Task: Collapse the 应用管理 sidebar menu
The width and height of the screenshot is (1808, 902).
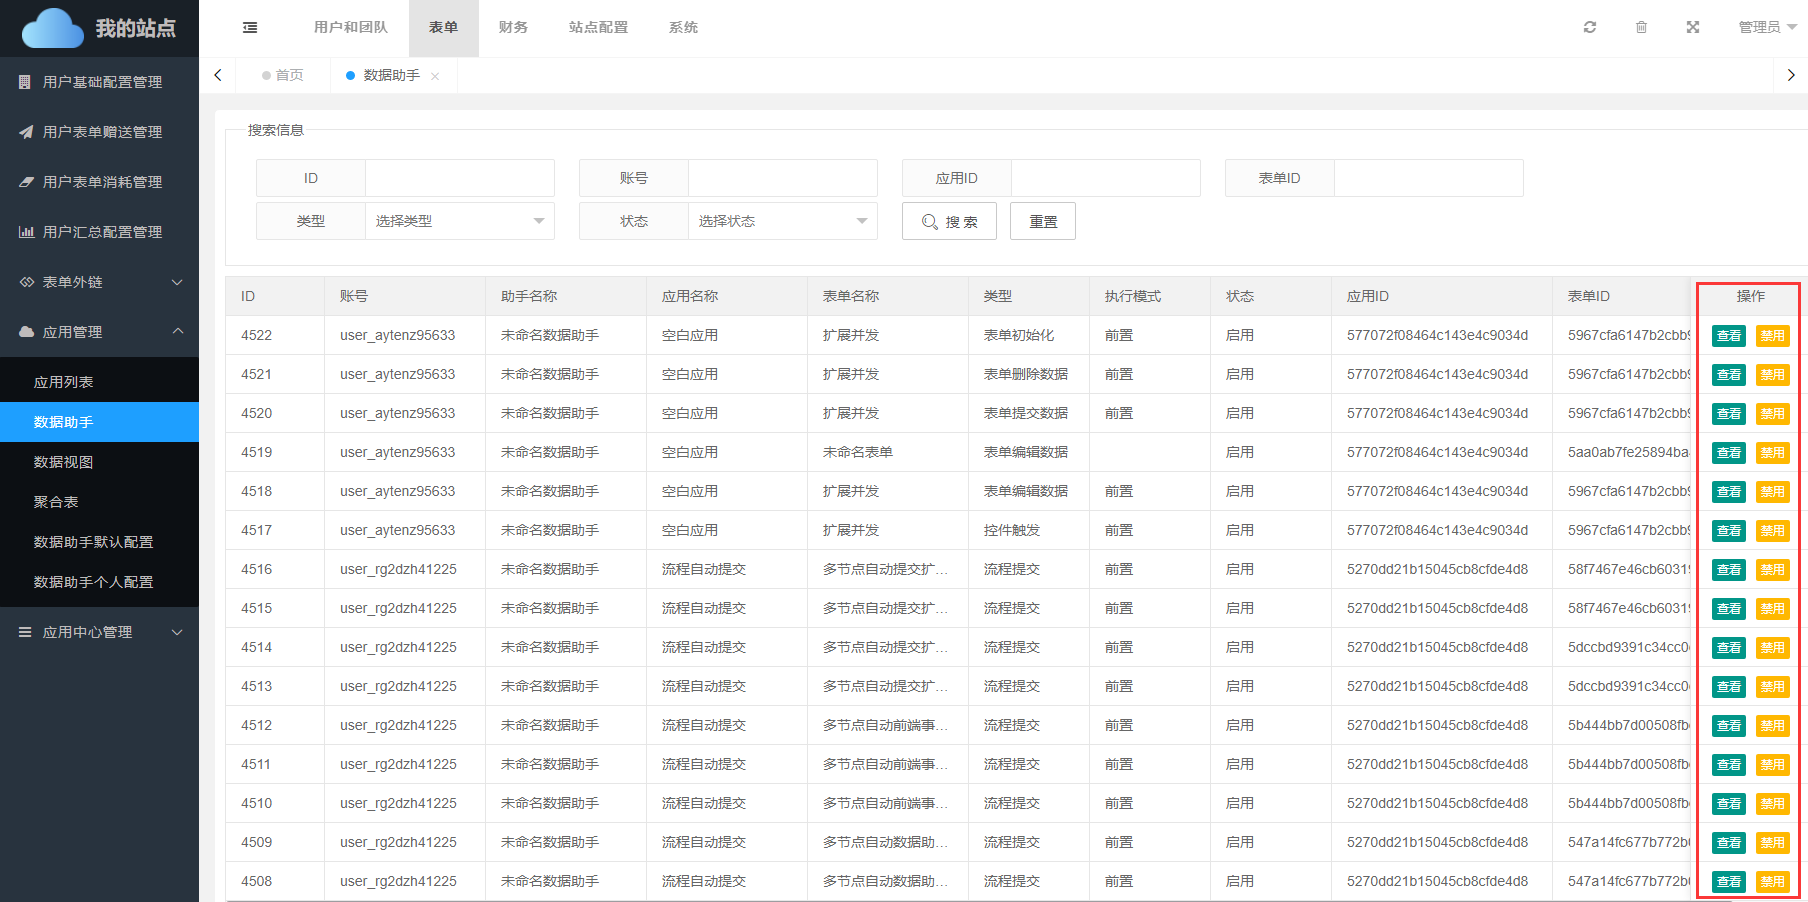Action: click(x=100, y=332)
